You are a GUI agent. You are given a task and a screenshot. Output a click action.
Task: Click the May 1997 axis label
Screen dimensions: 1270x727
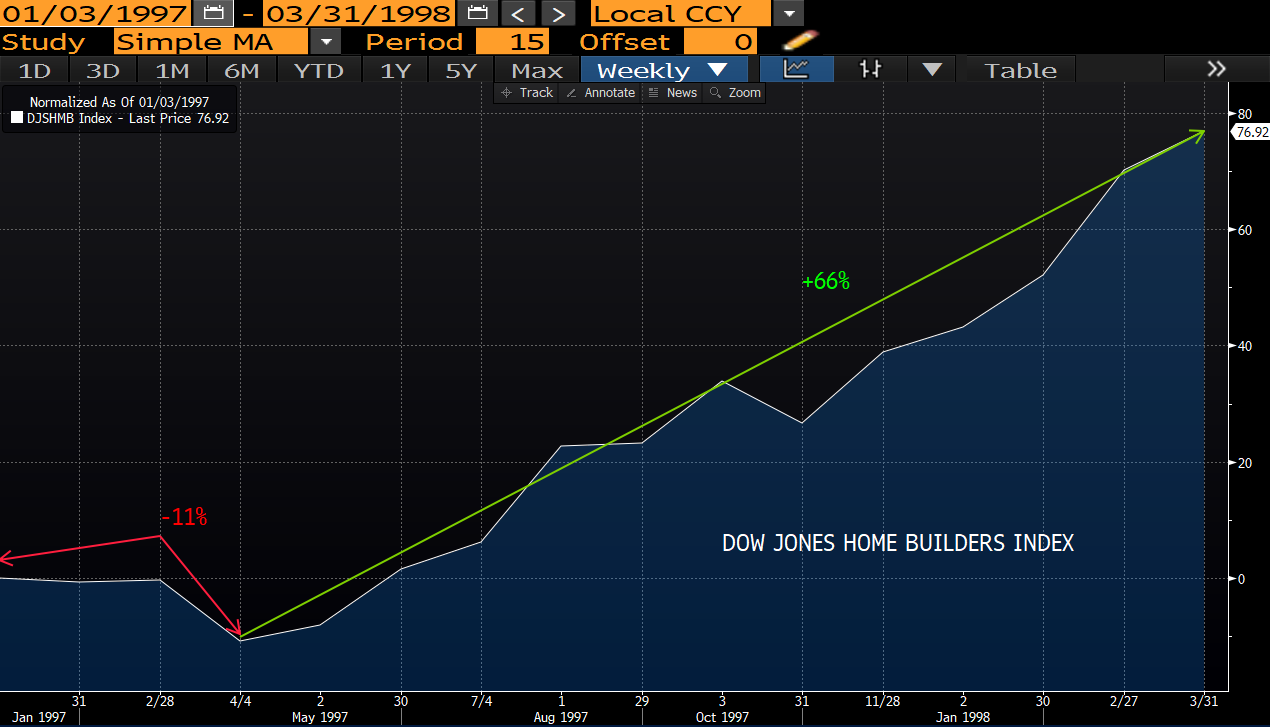coord(320,717)
